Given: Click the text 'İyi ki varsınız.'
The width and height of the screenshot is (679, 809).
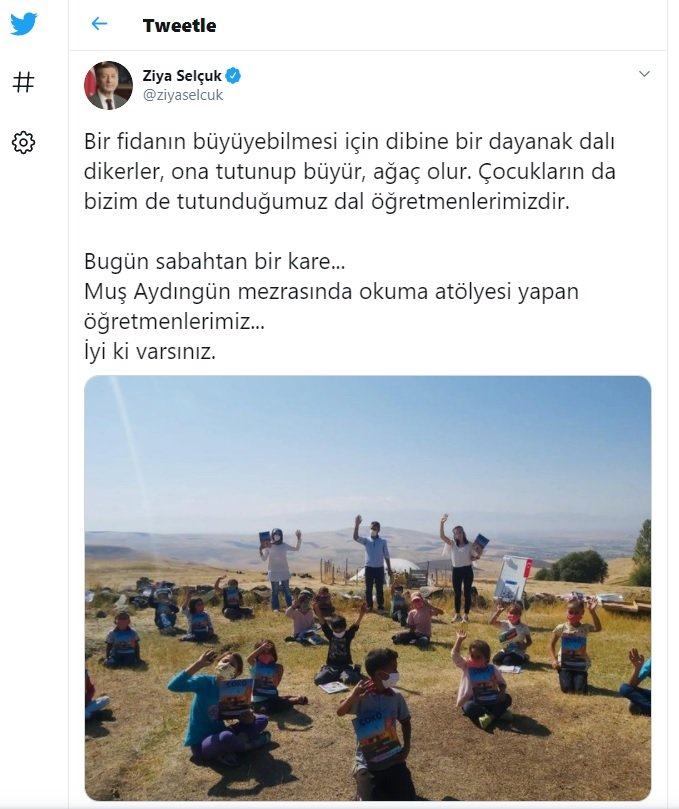Looking at the screenshot, I should (150, 352).
